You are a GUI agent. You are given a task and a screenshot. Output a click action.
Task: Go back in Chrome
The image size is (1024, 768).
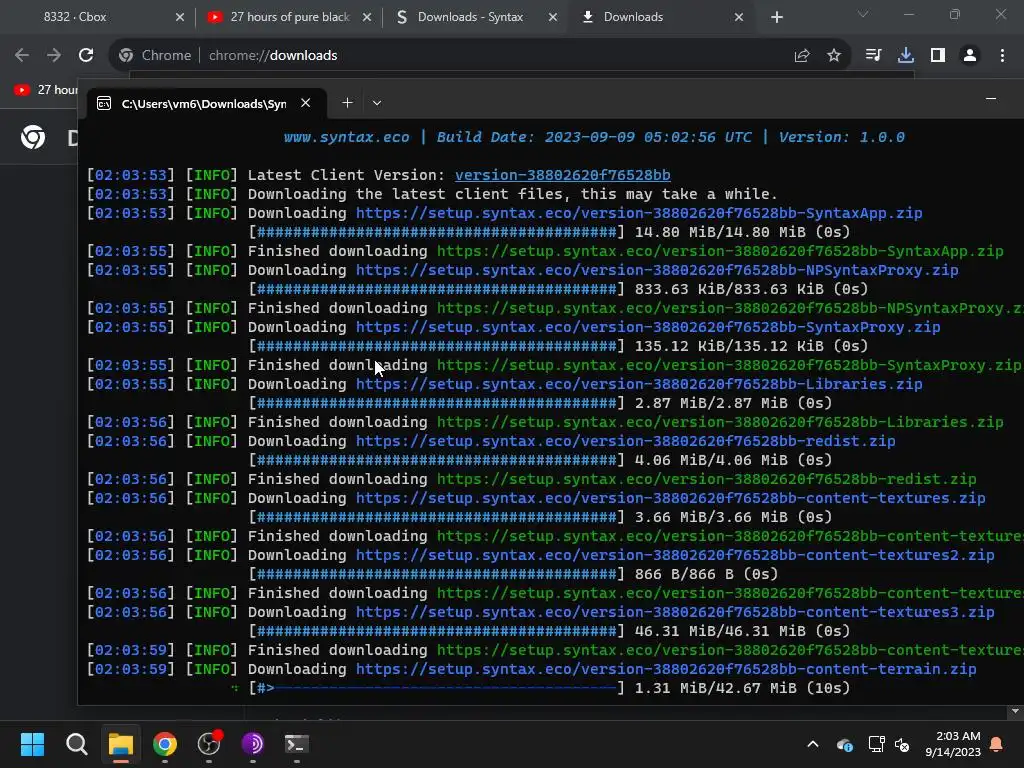[x=22, y=56]
